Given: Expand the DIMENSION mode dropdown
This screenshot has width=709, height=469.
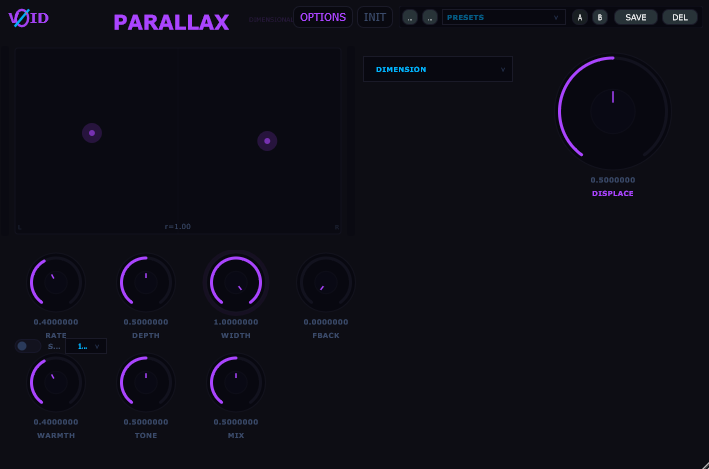Looking at the screenshot, I should coord(438,69).
